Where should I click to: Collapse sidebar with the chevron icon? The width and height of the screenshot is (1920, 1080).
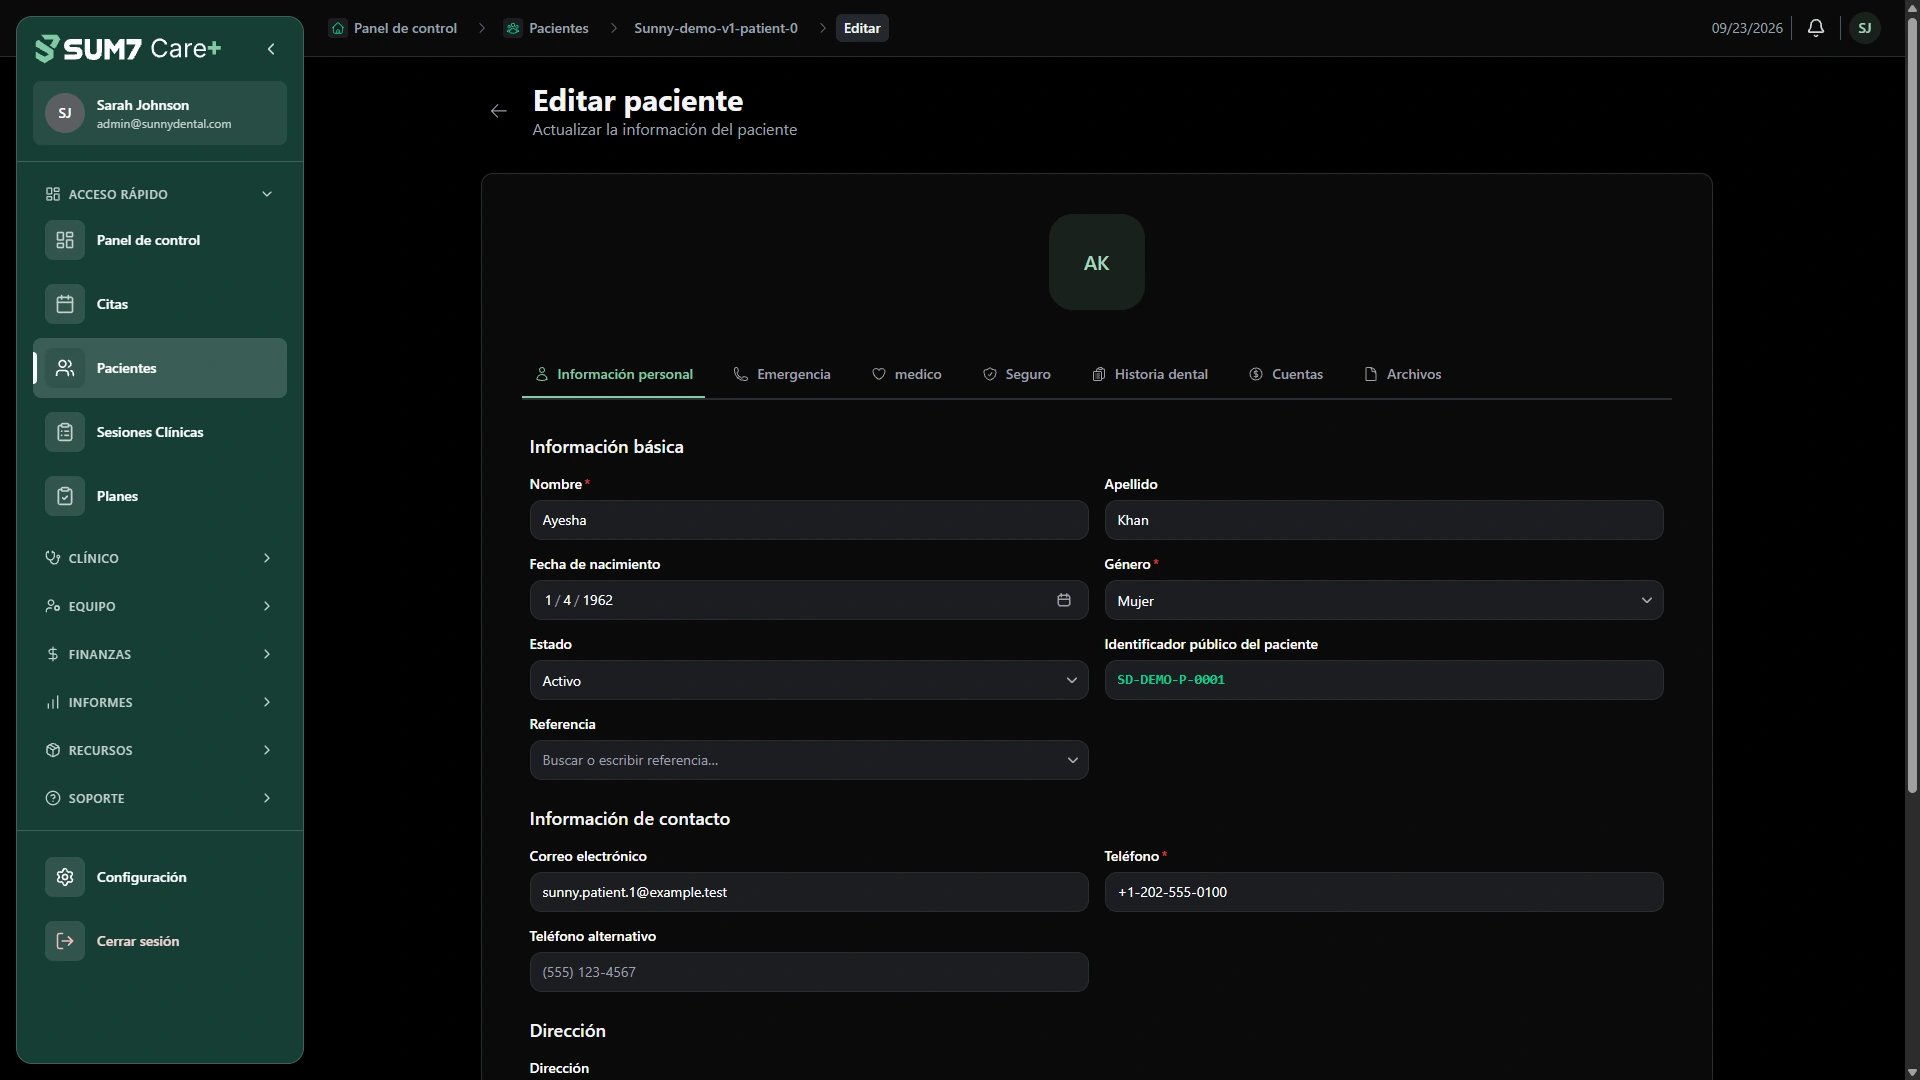point(271,49)
